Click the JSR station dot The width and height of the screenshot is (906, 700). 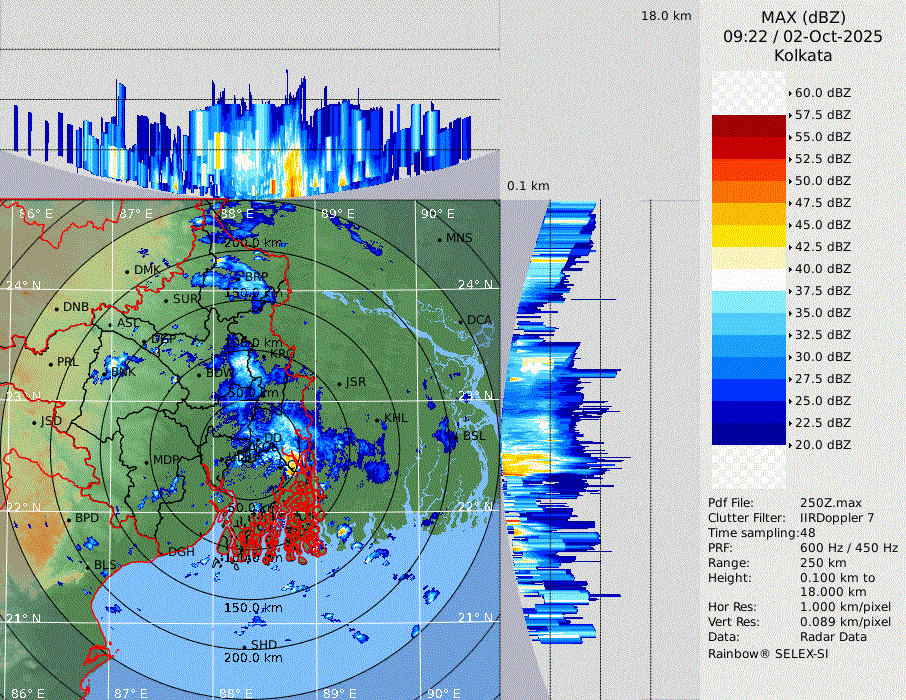click(338, 384)
